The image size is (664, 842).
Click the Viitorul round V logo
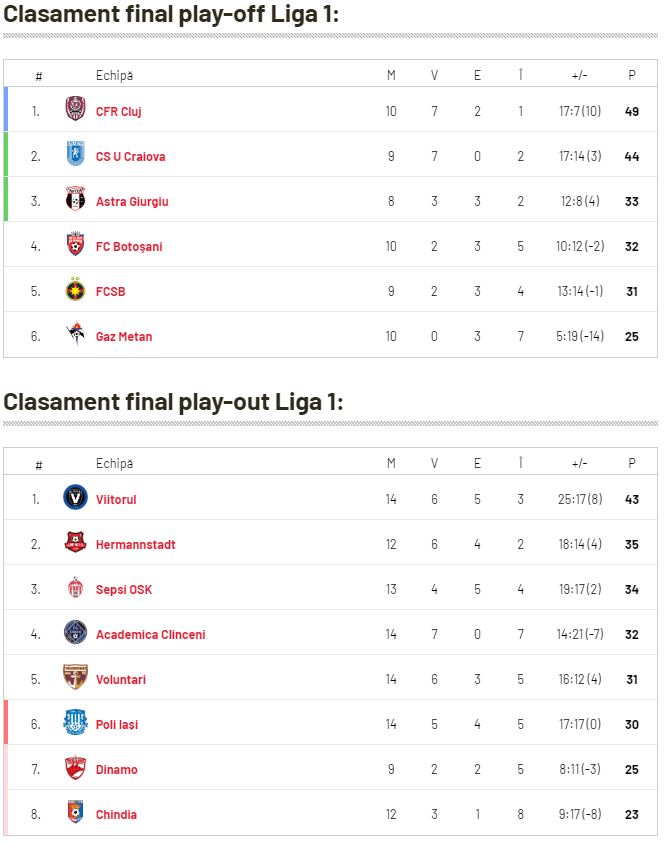[75, 497]
